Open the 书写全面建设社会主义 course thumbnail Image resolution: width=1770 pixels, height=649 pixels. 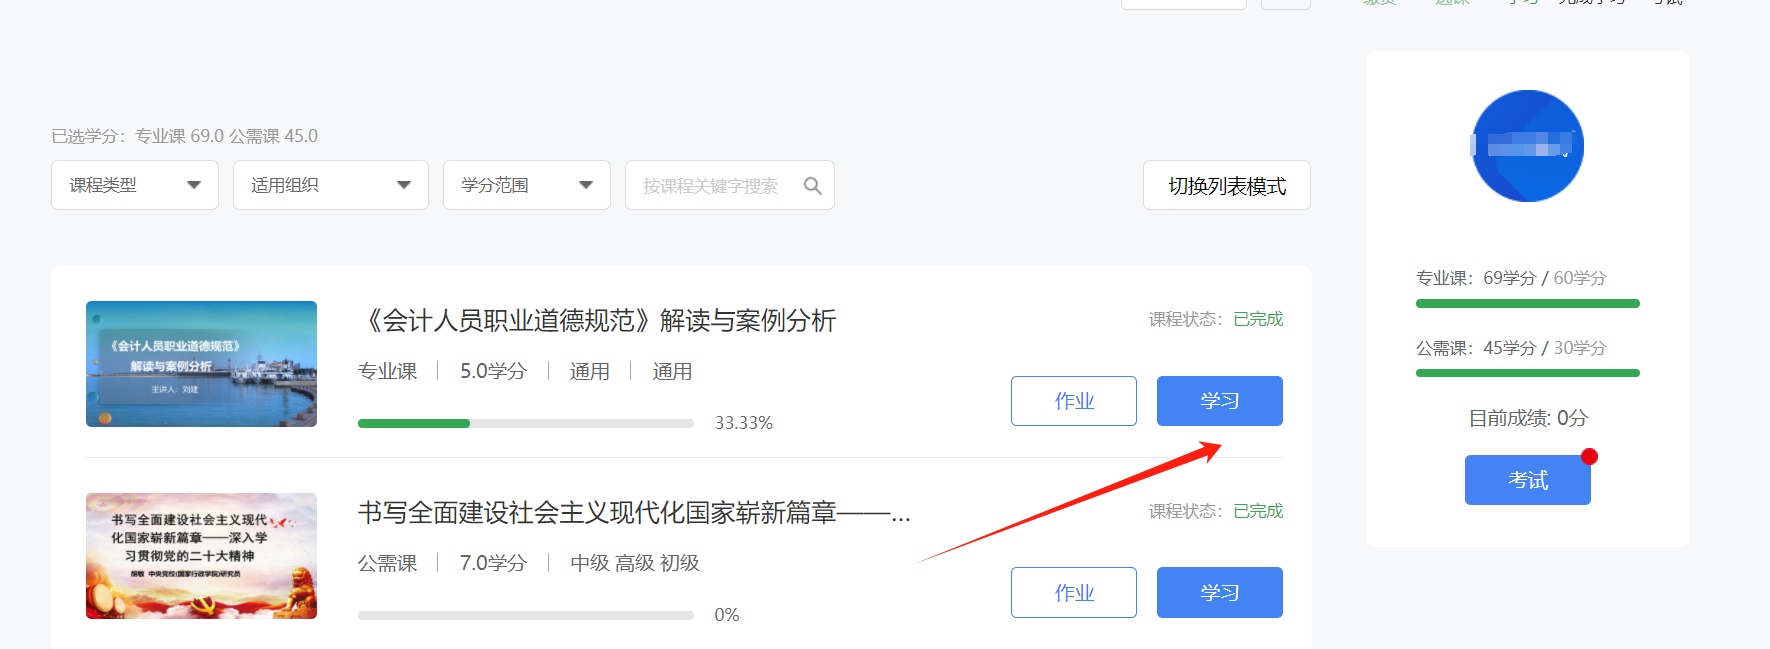tap(201, 556)
